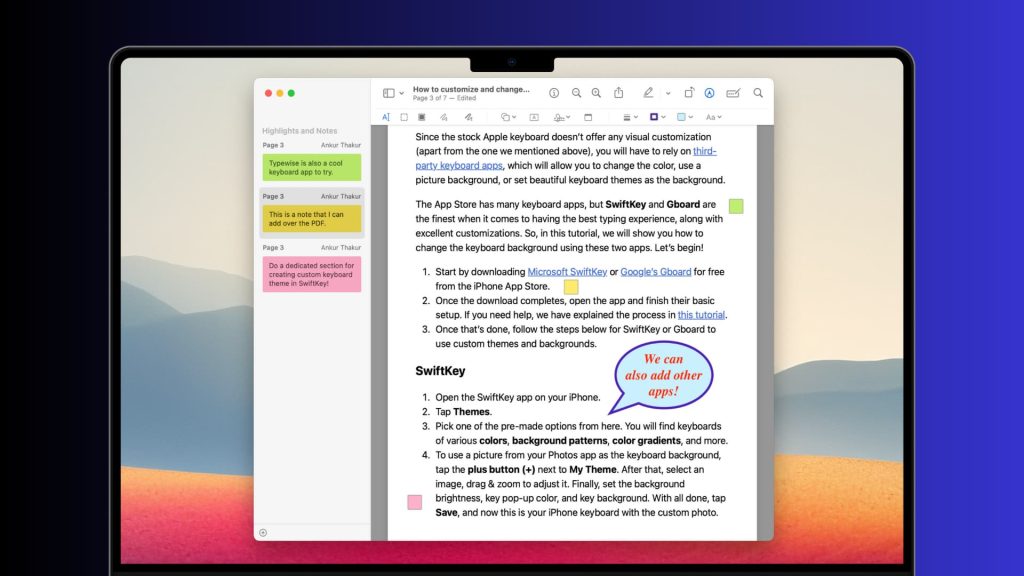
Task: Click the Markup toolbar pen icon
Action: click(x=647, y=92)
